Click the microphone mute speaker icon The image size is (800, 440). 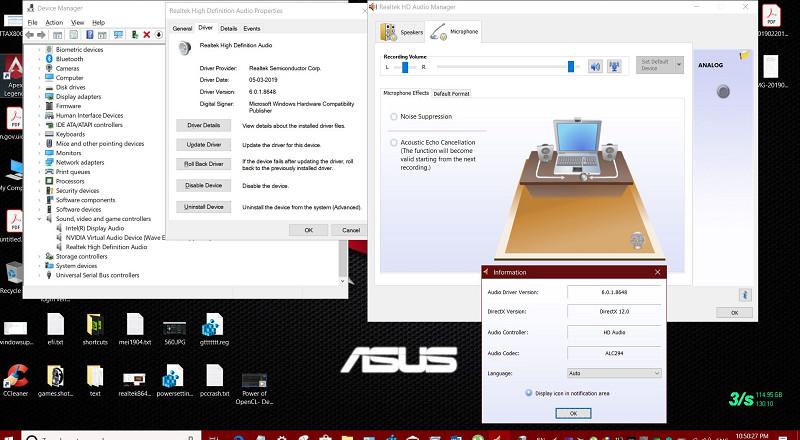[x=595, y=67]
